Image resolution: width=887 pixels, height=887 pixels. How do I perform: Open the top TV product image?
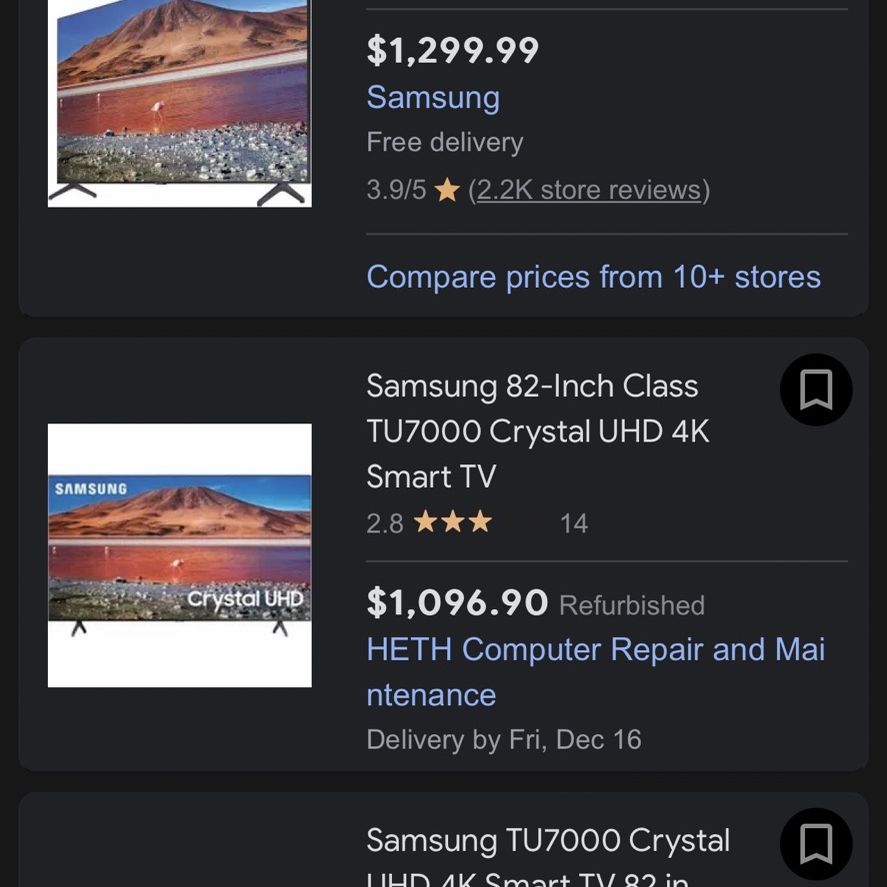click(x=180, y=104)
